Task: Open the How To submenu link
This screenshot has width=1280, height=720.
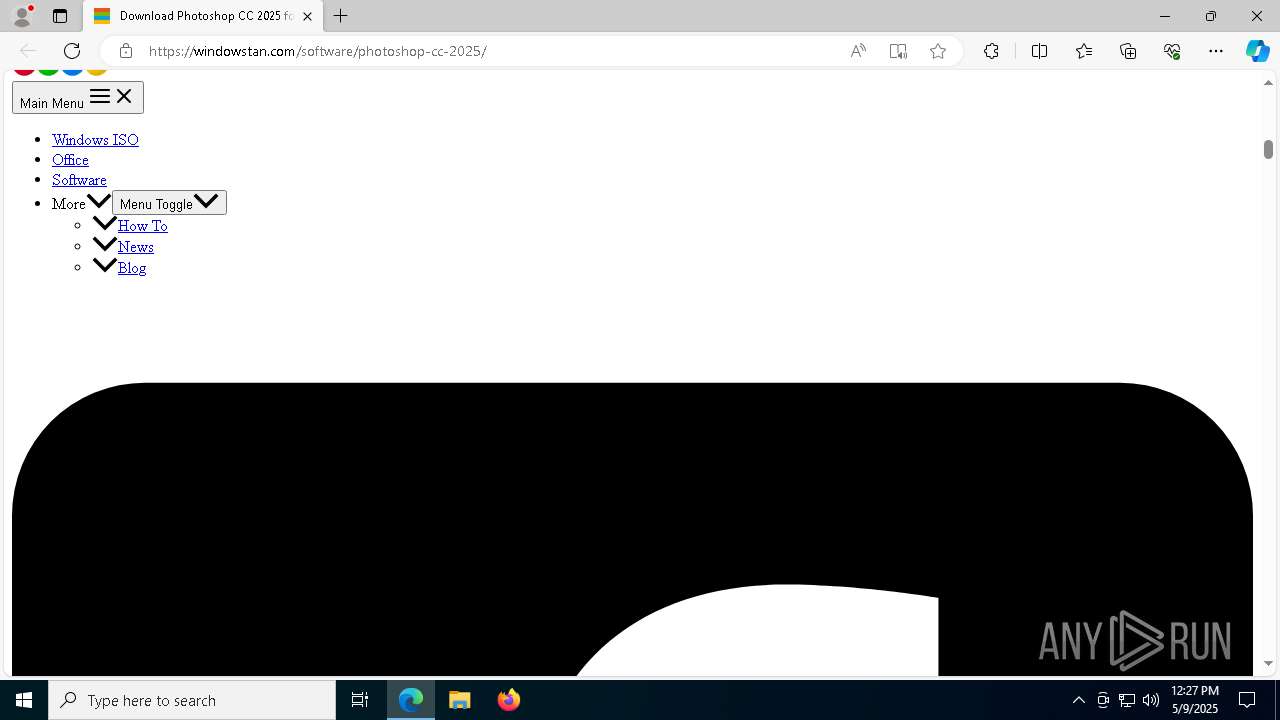Action: point(143,226)
